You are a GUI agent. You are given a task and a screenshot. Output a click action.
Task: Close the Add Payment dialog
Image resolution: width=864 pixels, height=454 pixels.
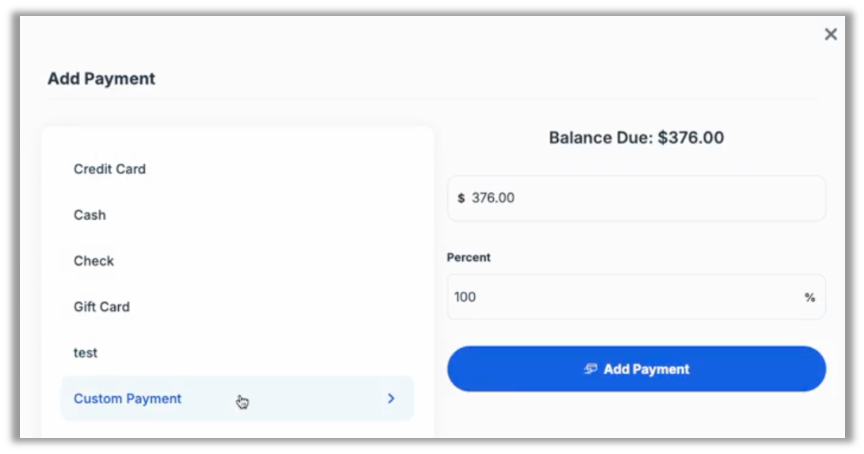pyautogui.click(x=830, y=35)
